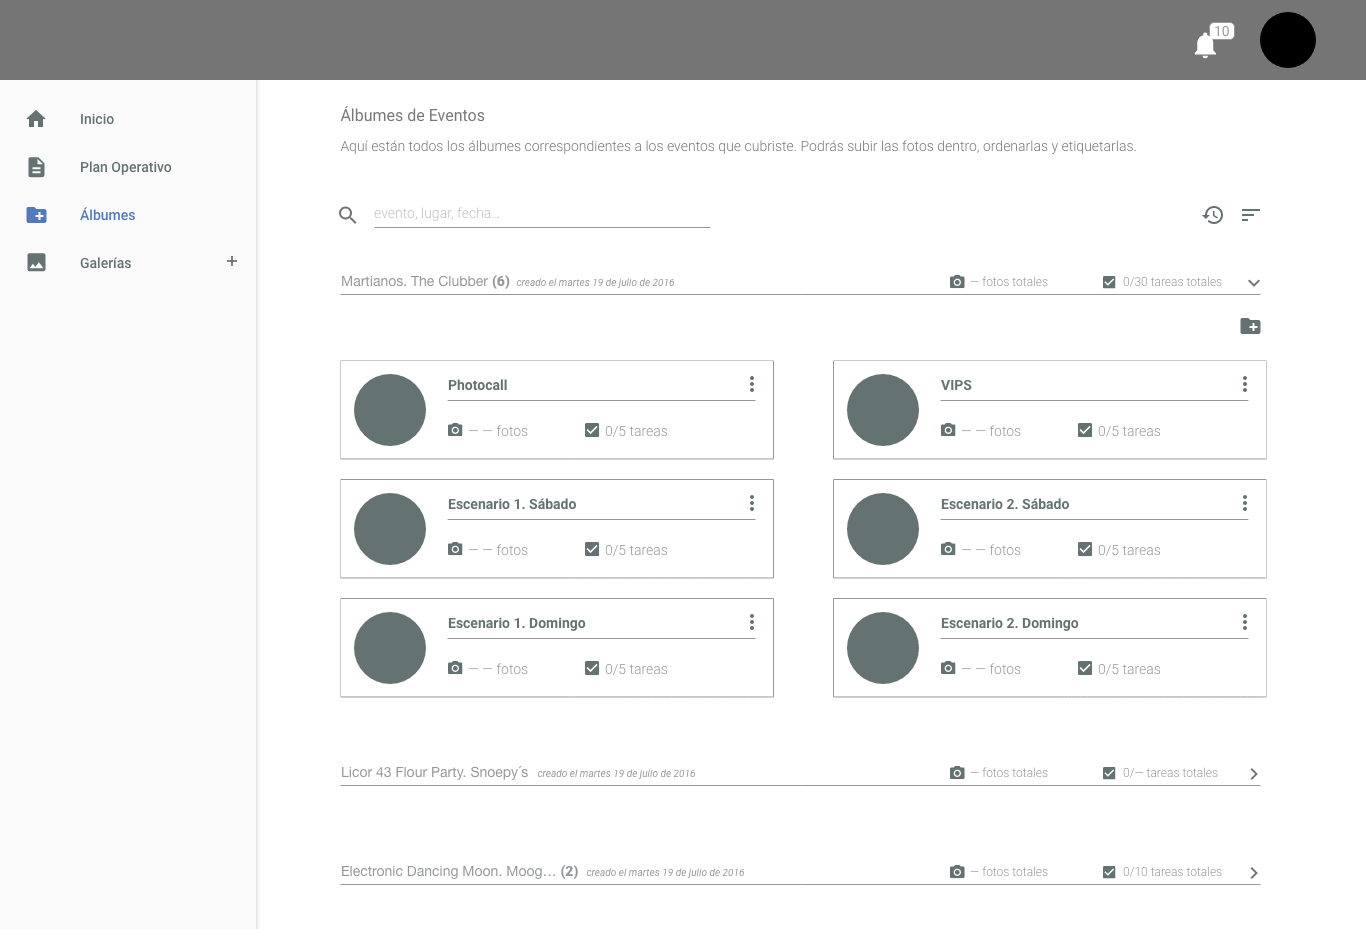The width and height of the screenshot is (1366, 929).
Task: Click camera icon in Photocall card
Action: [455, 430]
